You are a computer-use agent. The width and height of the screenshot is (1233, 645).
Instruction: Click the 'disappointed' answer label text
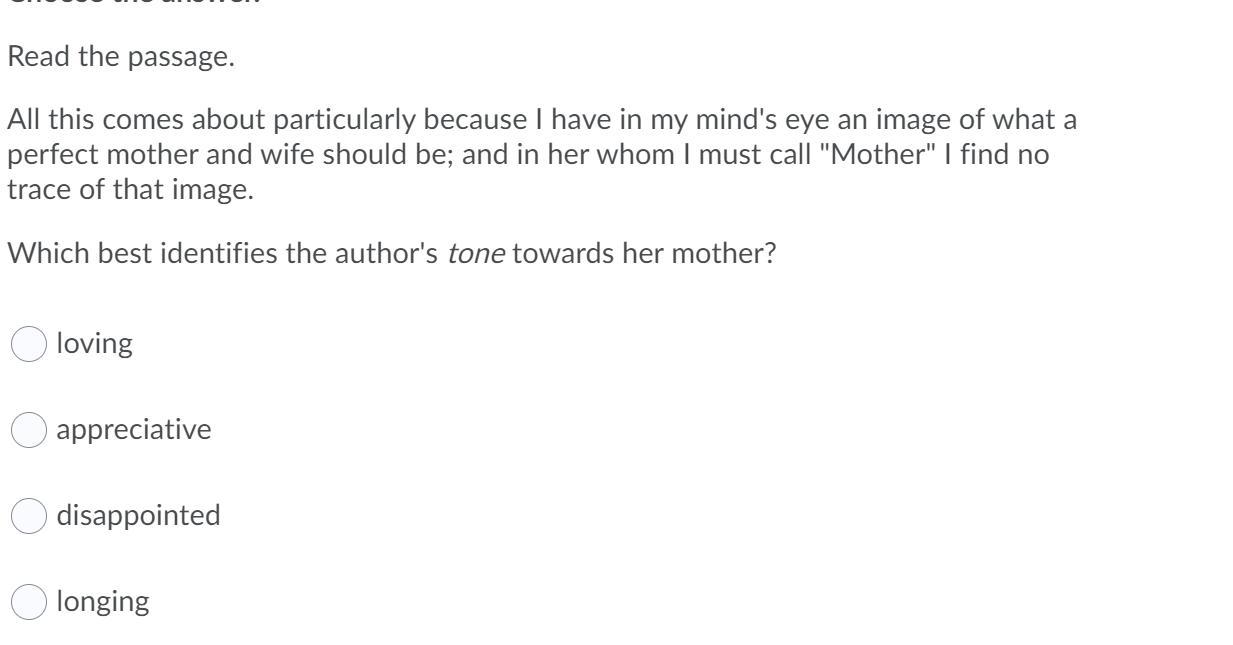(138, 516)
